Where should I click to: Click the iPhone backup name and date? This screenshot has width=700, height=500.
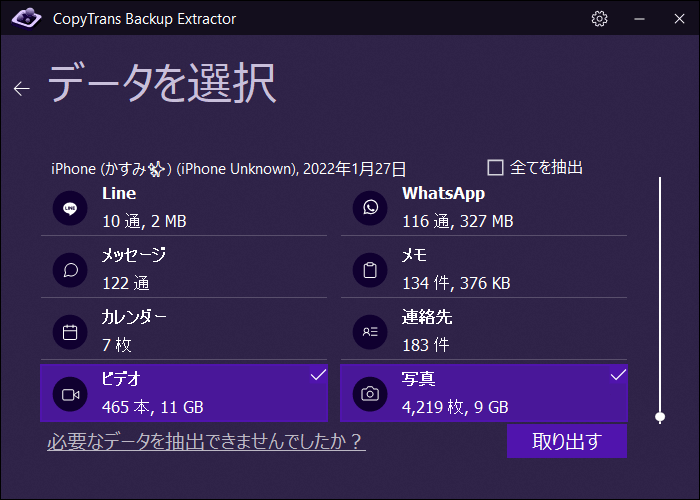[x=229, y=169]
